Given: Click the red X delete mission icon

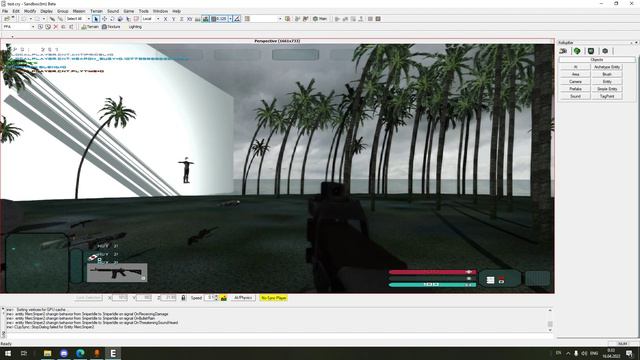Looking at the screenshot, I should click(x=56, y=27).
